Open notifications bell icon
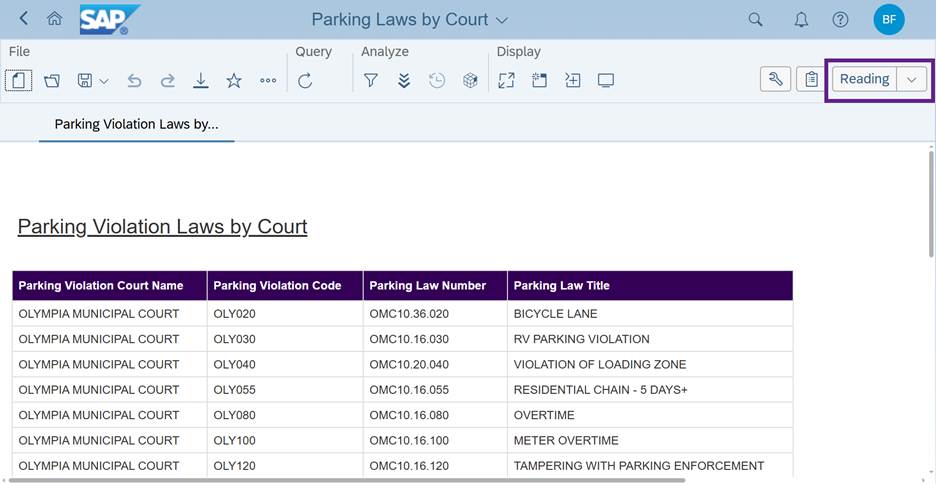The width and height of the screenshot is (936, 484). [x=801, y=20]
